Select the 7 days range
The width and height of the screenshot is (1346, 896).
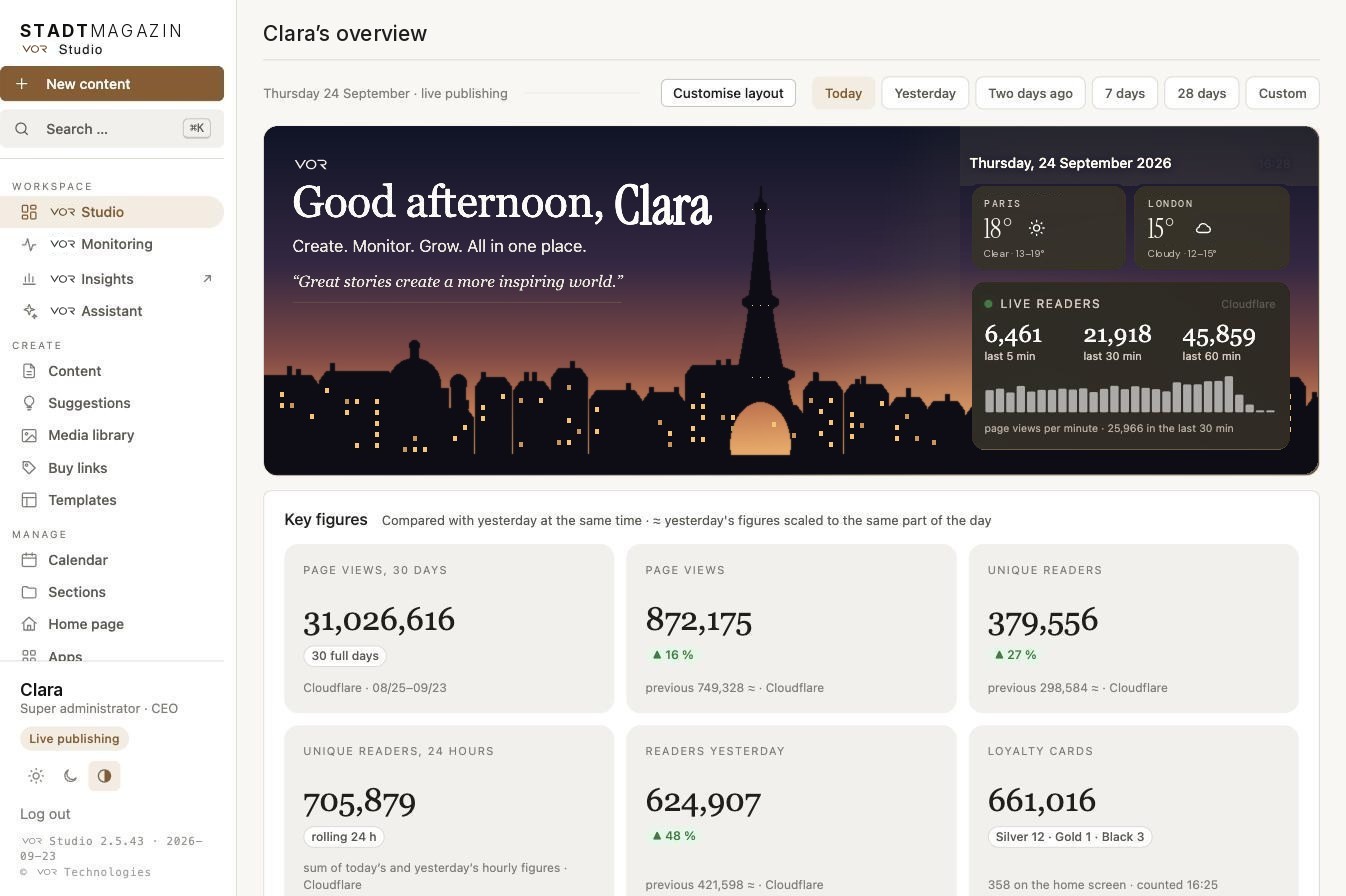(1125, 93)
